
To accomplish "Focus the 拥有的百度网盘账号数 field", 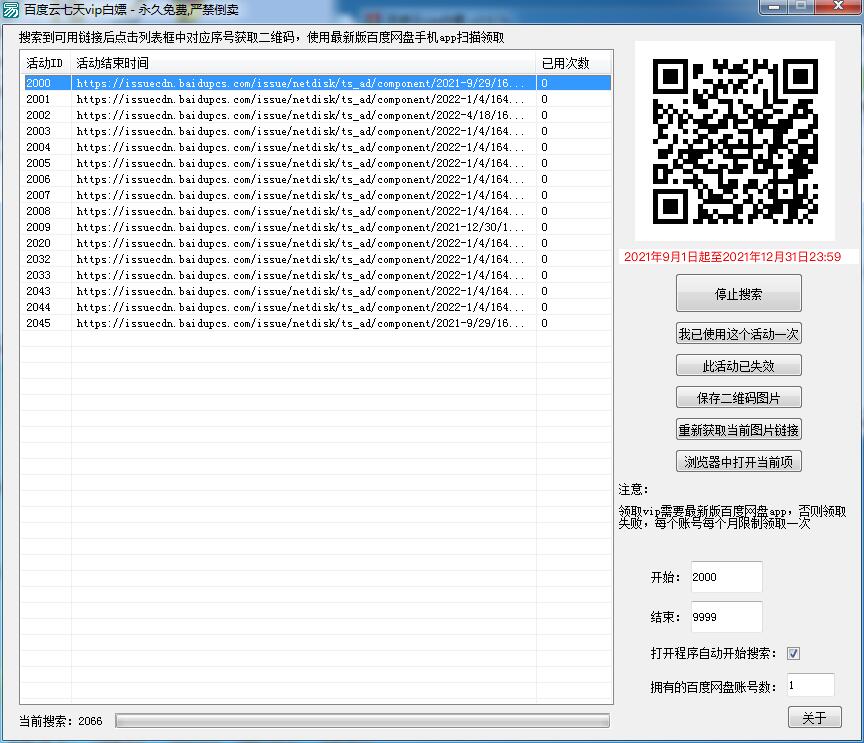I will pos(810,685).
